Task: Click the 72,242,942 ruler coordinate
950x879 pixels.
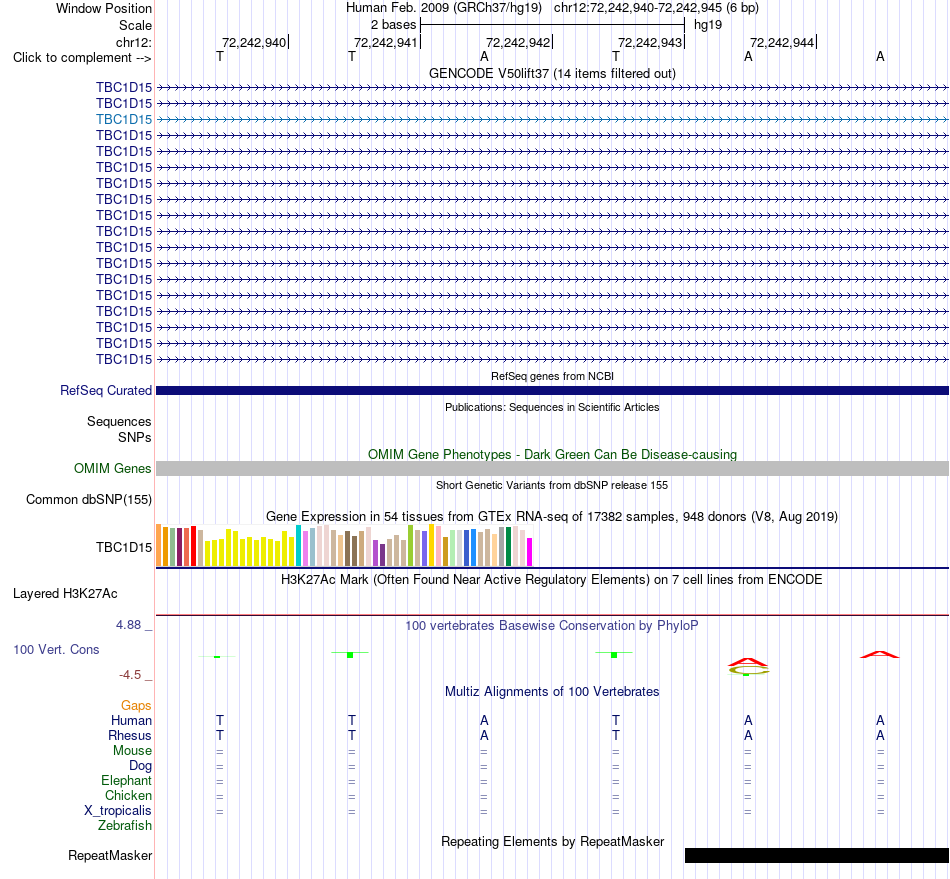Action: pos(518,42)
